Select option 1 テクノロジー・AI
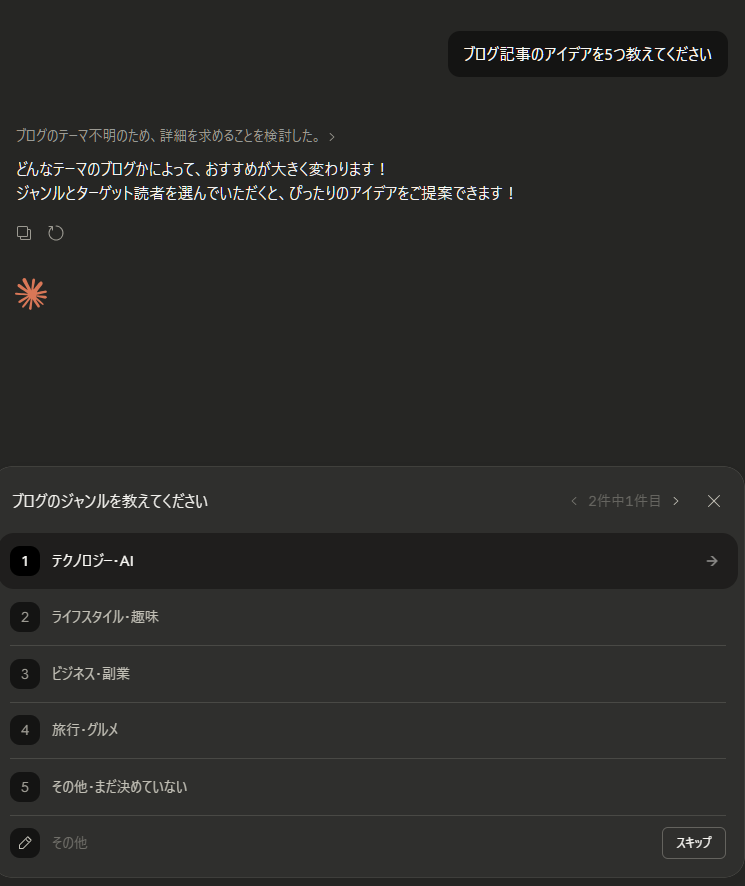Image resolution: width=745 pixels, height=886 pixels. (369, 561)
